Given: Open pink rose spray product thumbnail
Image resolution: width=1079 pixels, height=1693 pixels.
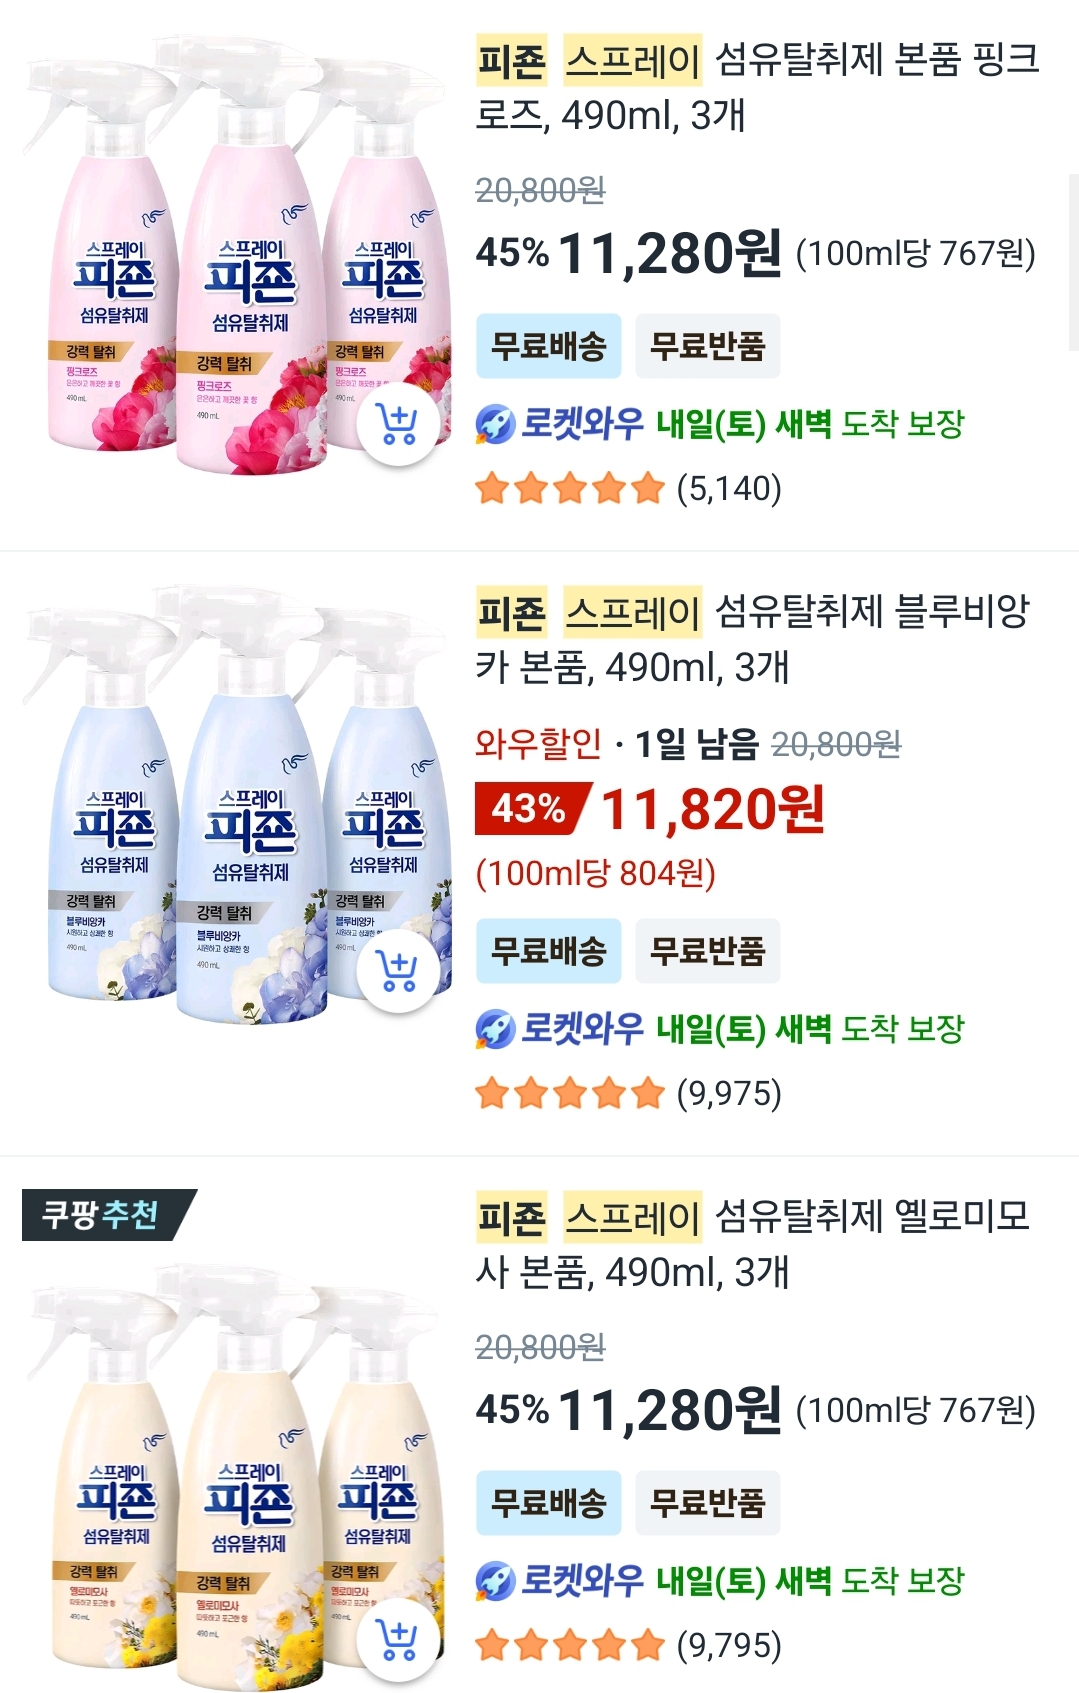Looking at the screenshot, I should click(236, 255).
